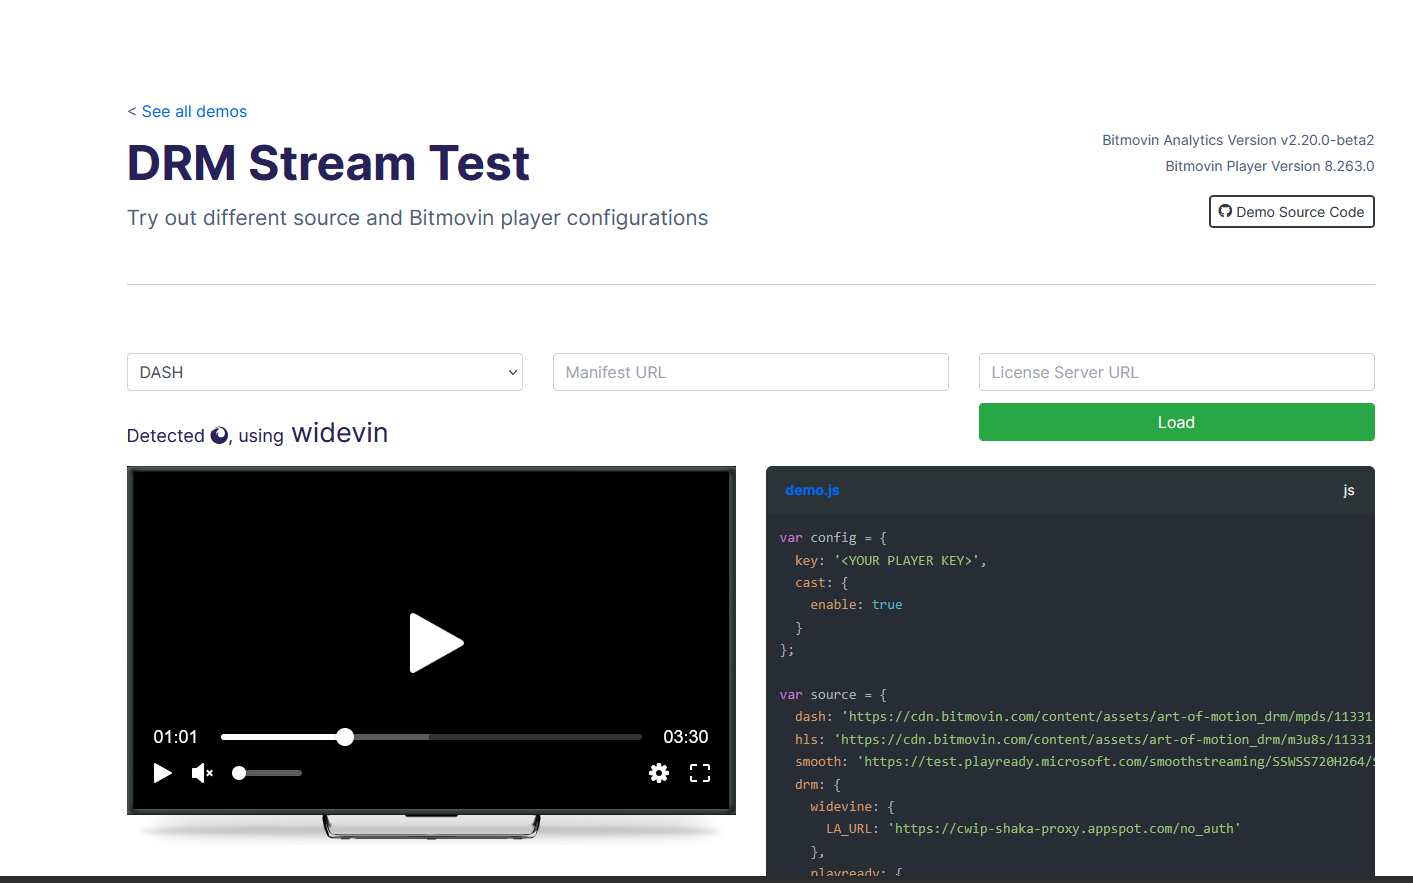The width and height of the screenshot is (1413, 883).
Task: Click the smooth source URL code line
Action: click(1084, 762)
